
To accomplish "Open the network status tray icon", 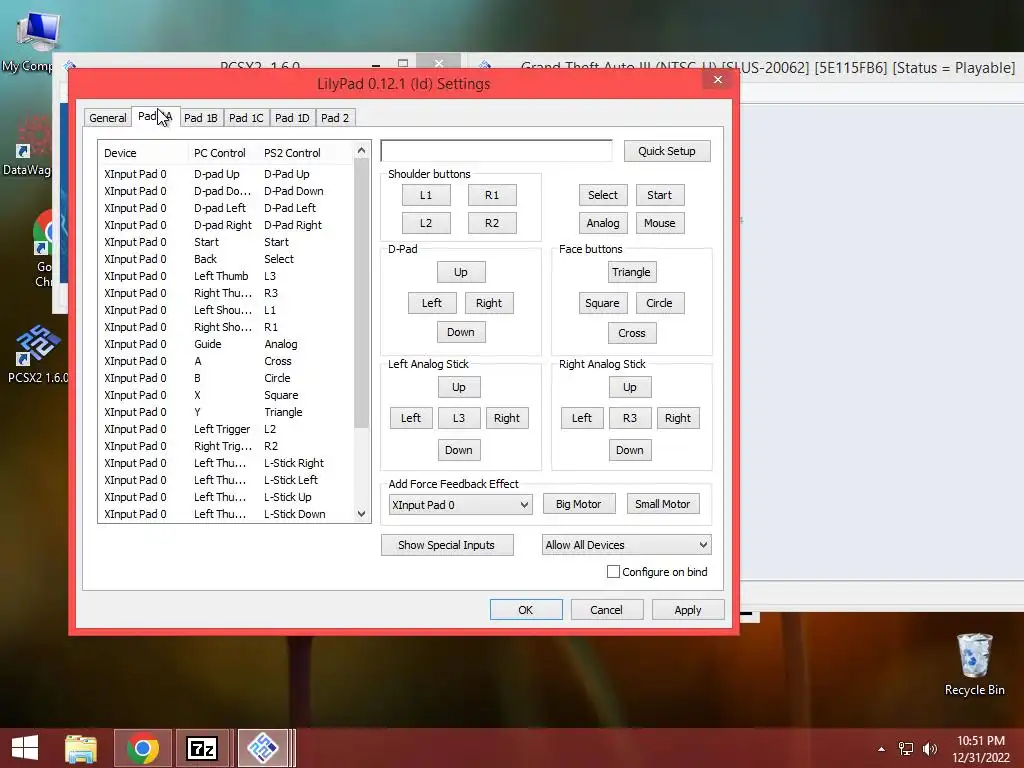I will coord(906,749).
